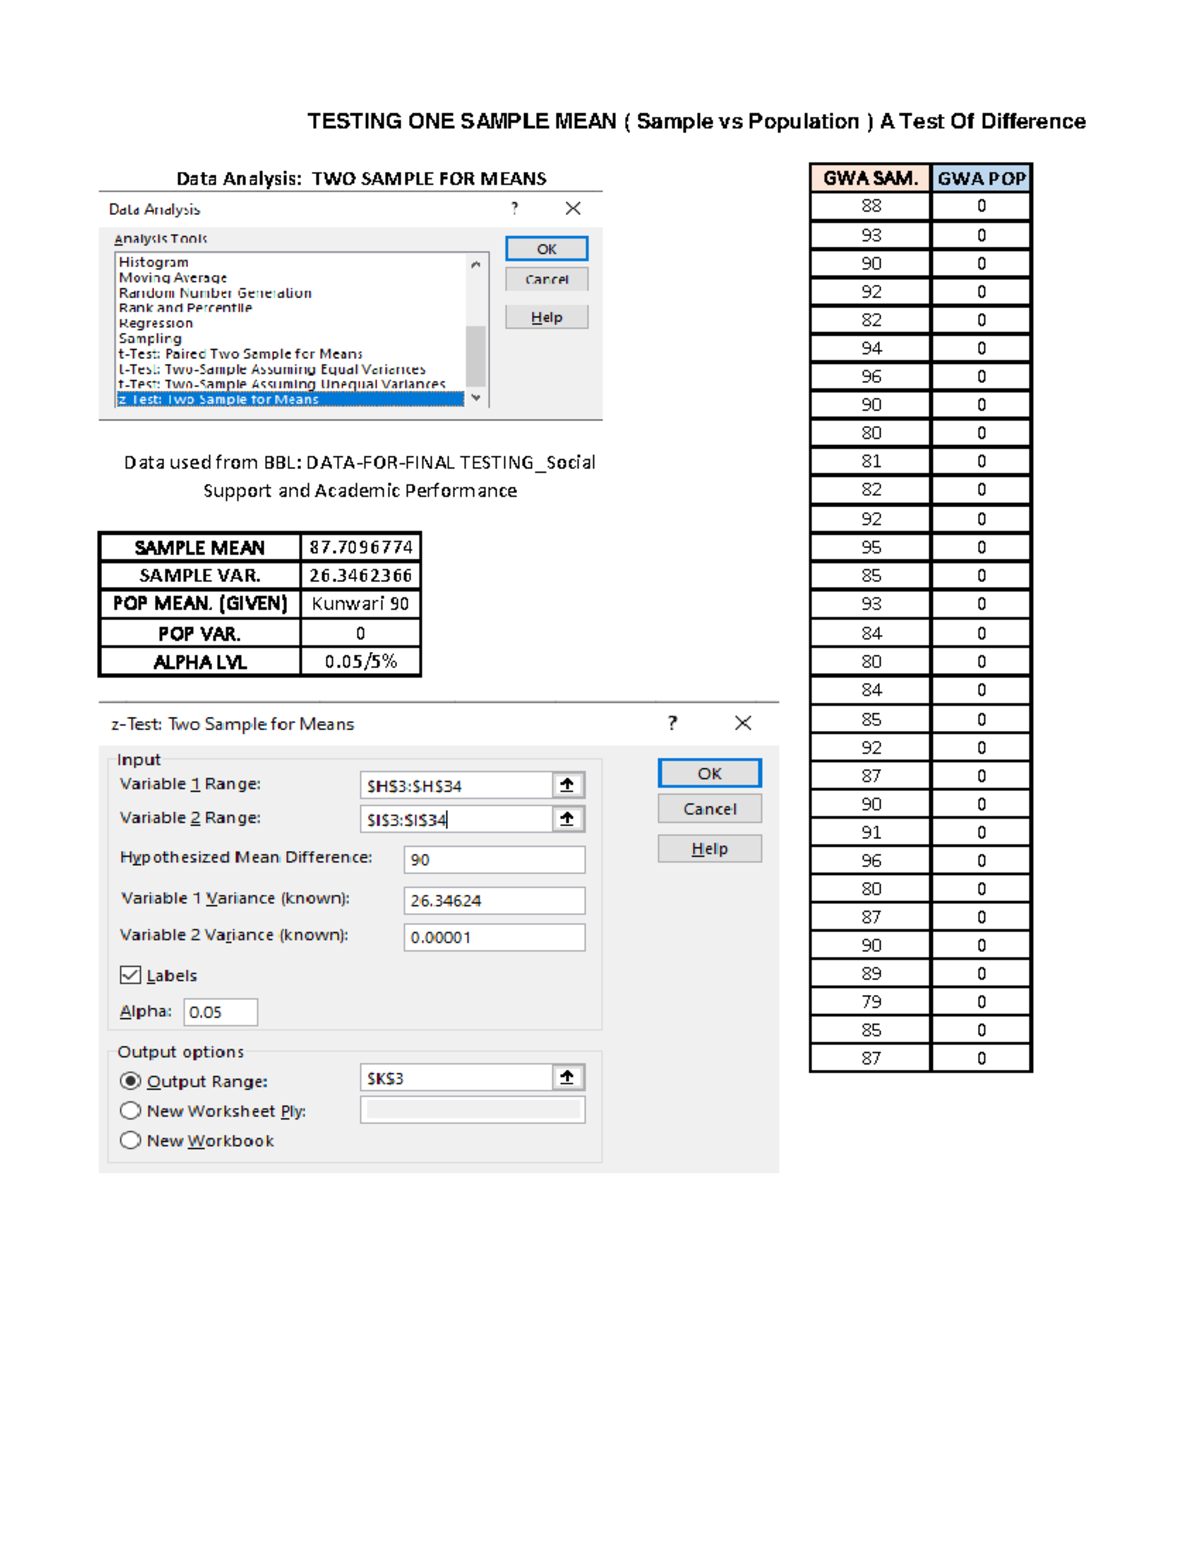Click the Alpha value input field

[220, 1012]
